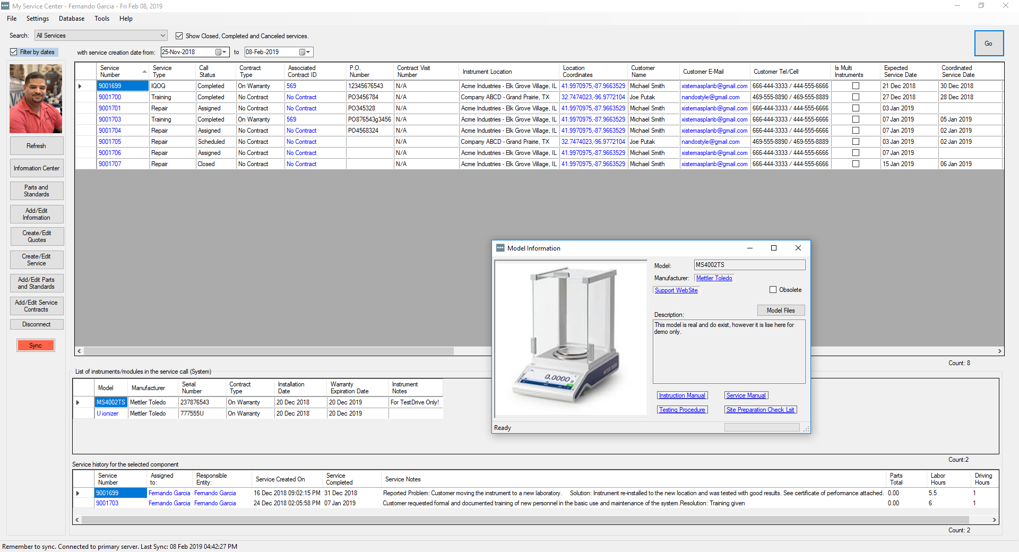Open service 9001703 in service history
1019x552 pixels.
108,503
